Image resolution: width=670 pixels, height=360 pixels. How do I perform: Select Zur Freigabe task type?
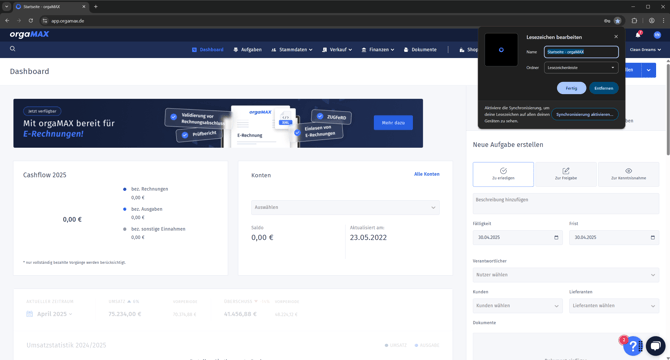566,174
